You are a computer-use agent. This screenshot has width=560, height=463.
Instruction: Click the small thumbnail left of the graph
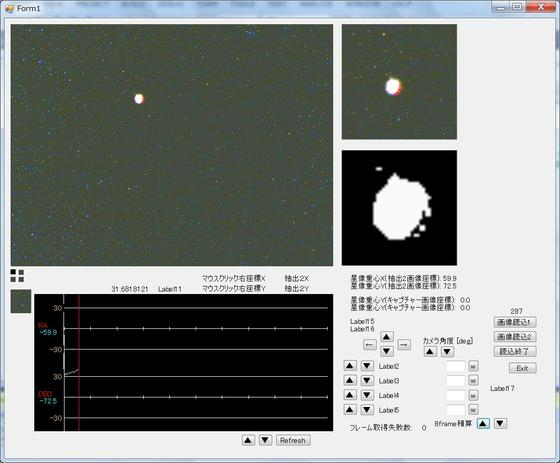coord(21,302)
